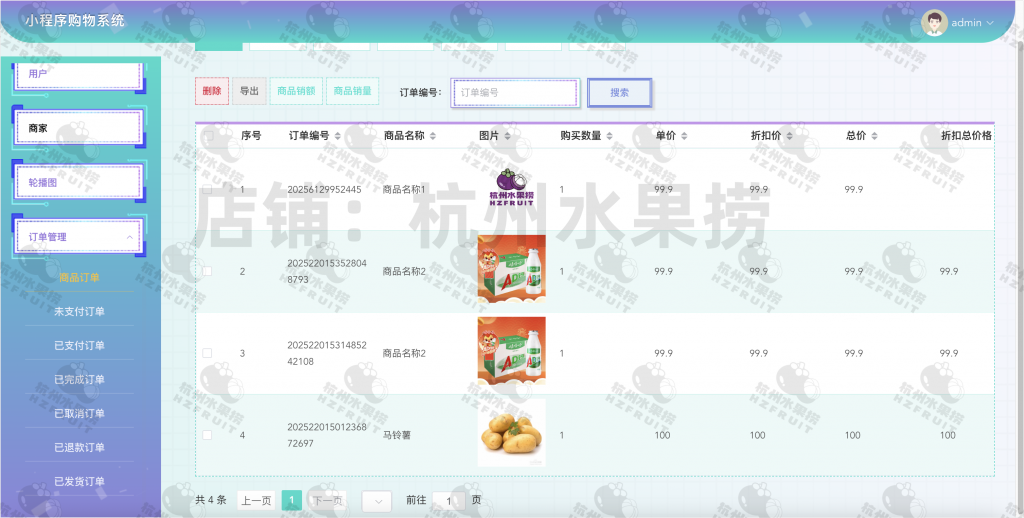Collapse the 订单管理 menu chevron
This screenshot has width=1024, height=518.
point(129,237)
